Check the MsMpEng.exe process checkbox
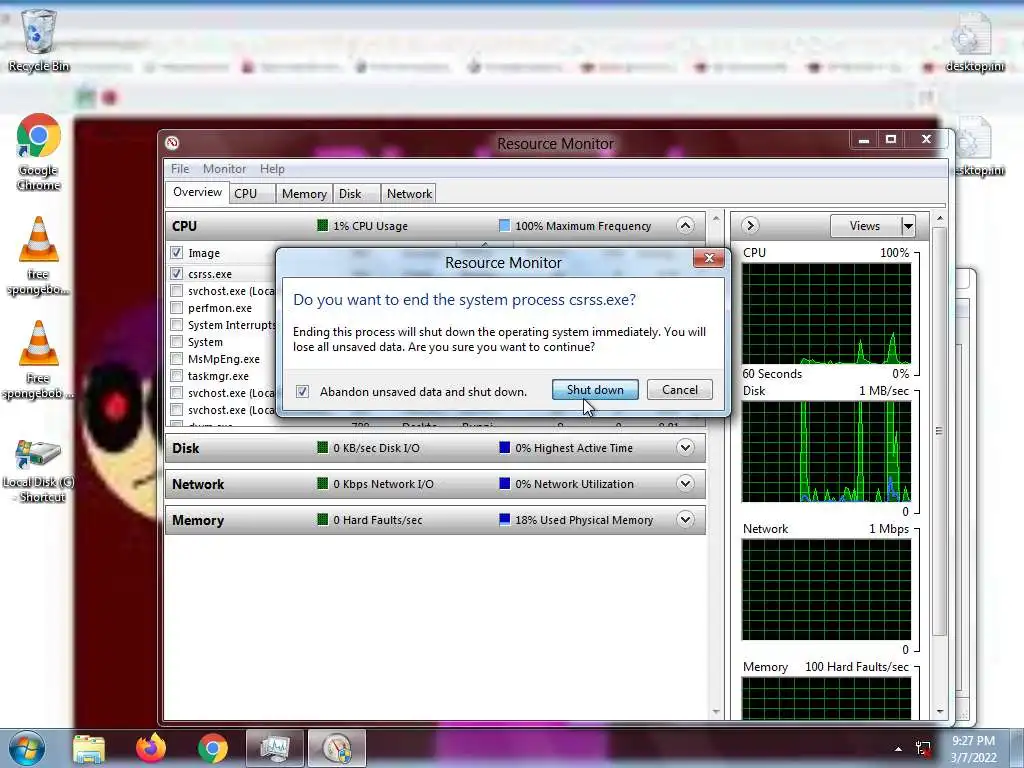 [176, 359]
